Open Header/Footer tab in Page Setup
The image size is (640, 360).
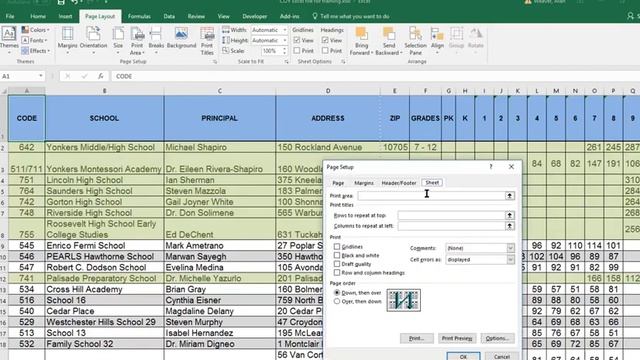click(399, 183)
